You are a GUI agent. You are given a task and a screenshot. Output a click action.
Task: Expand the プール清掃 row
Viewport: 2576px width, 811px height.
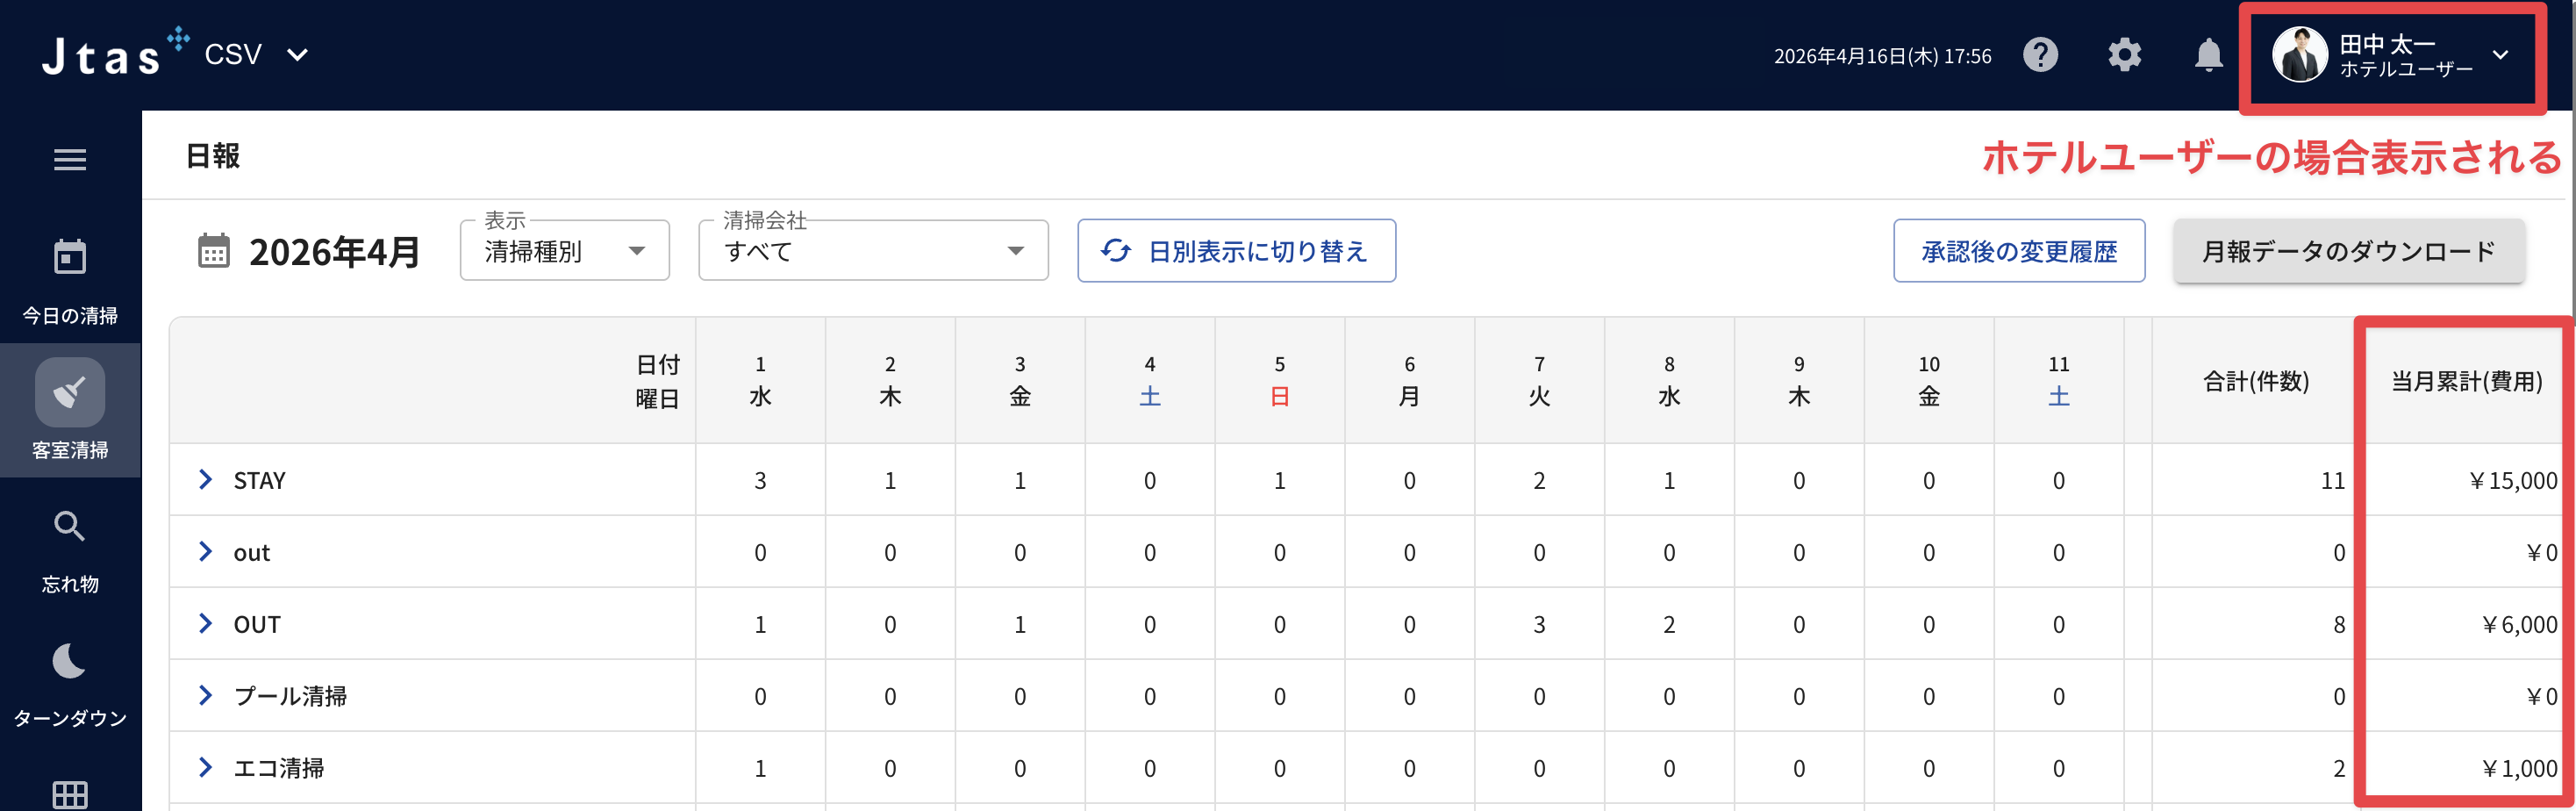coord(206,695)
